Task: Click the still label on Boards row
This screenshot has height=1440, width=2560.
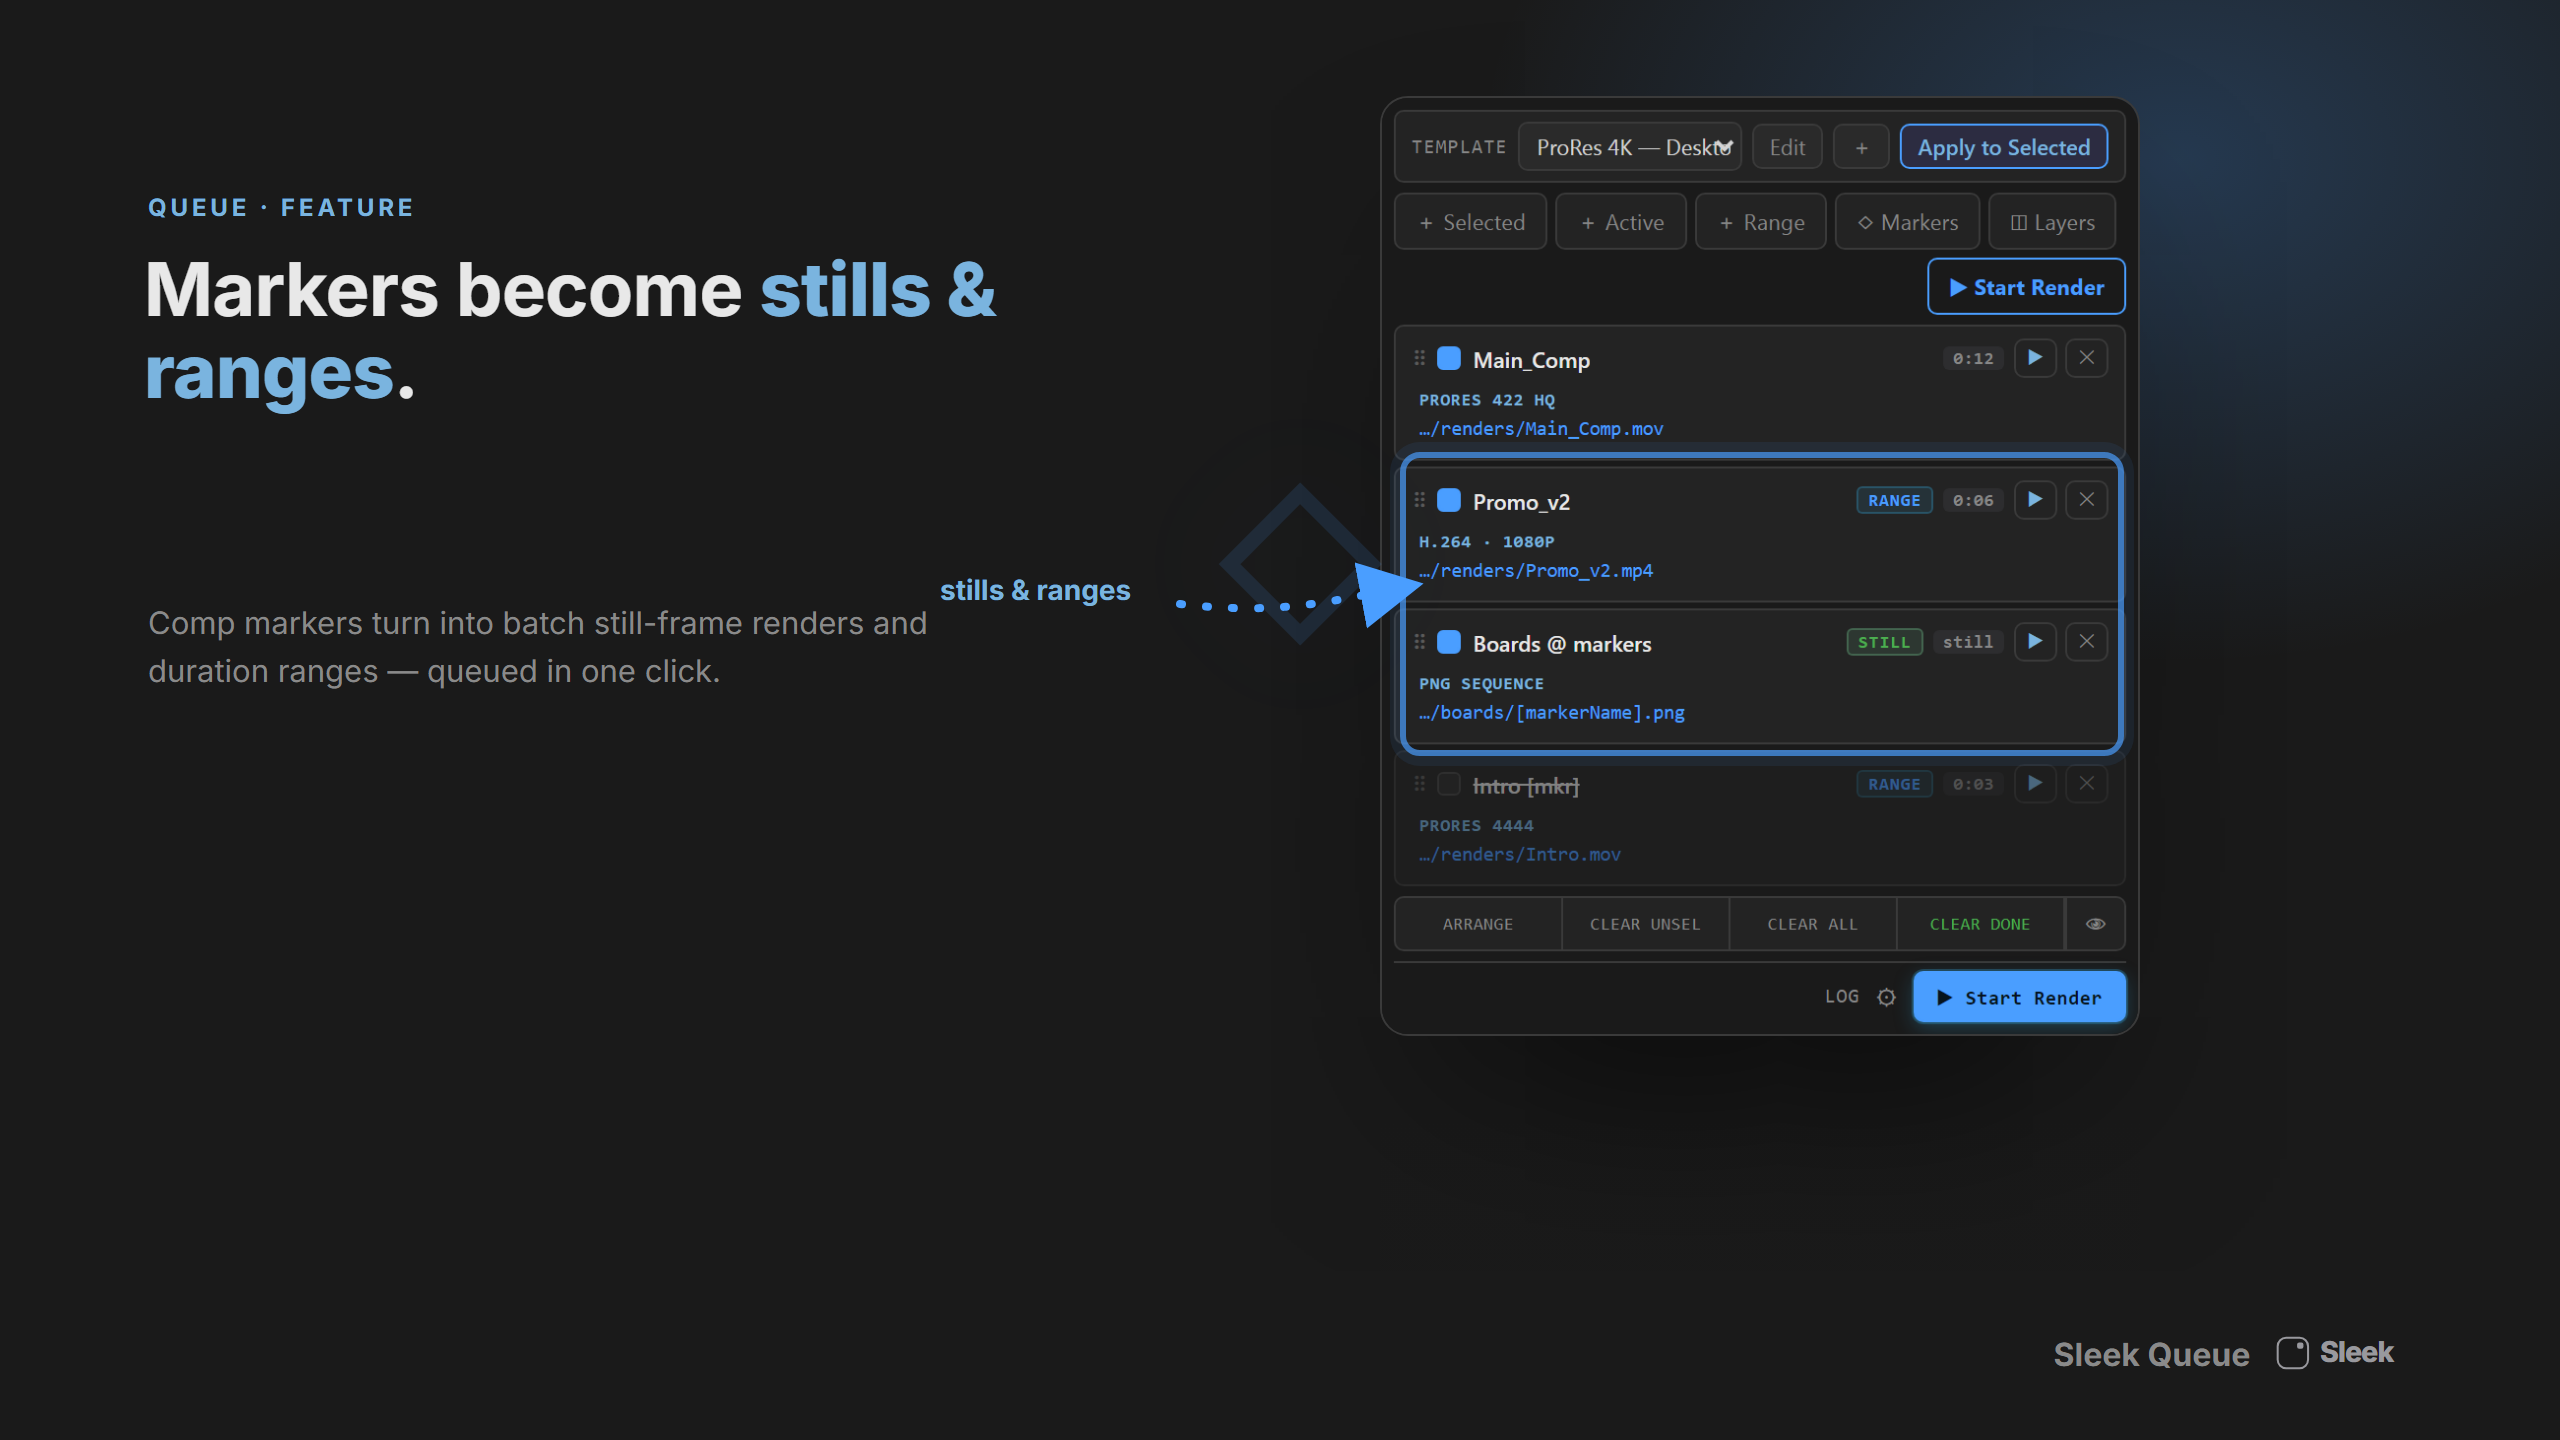Action: click(1967, 643)
